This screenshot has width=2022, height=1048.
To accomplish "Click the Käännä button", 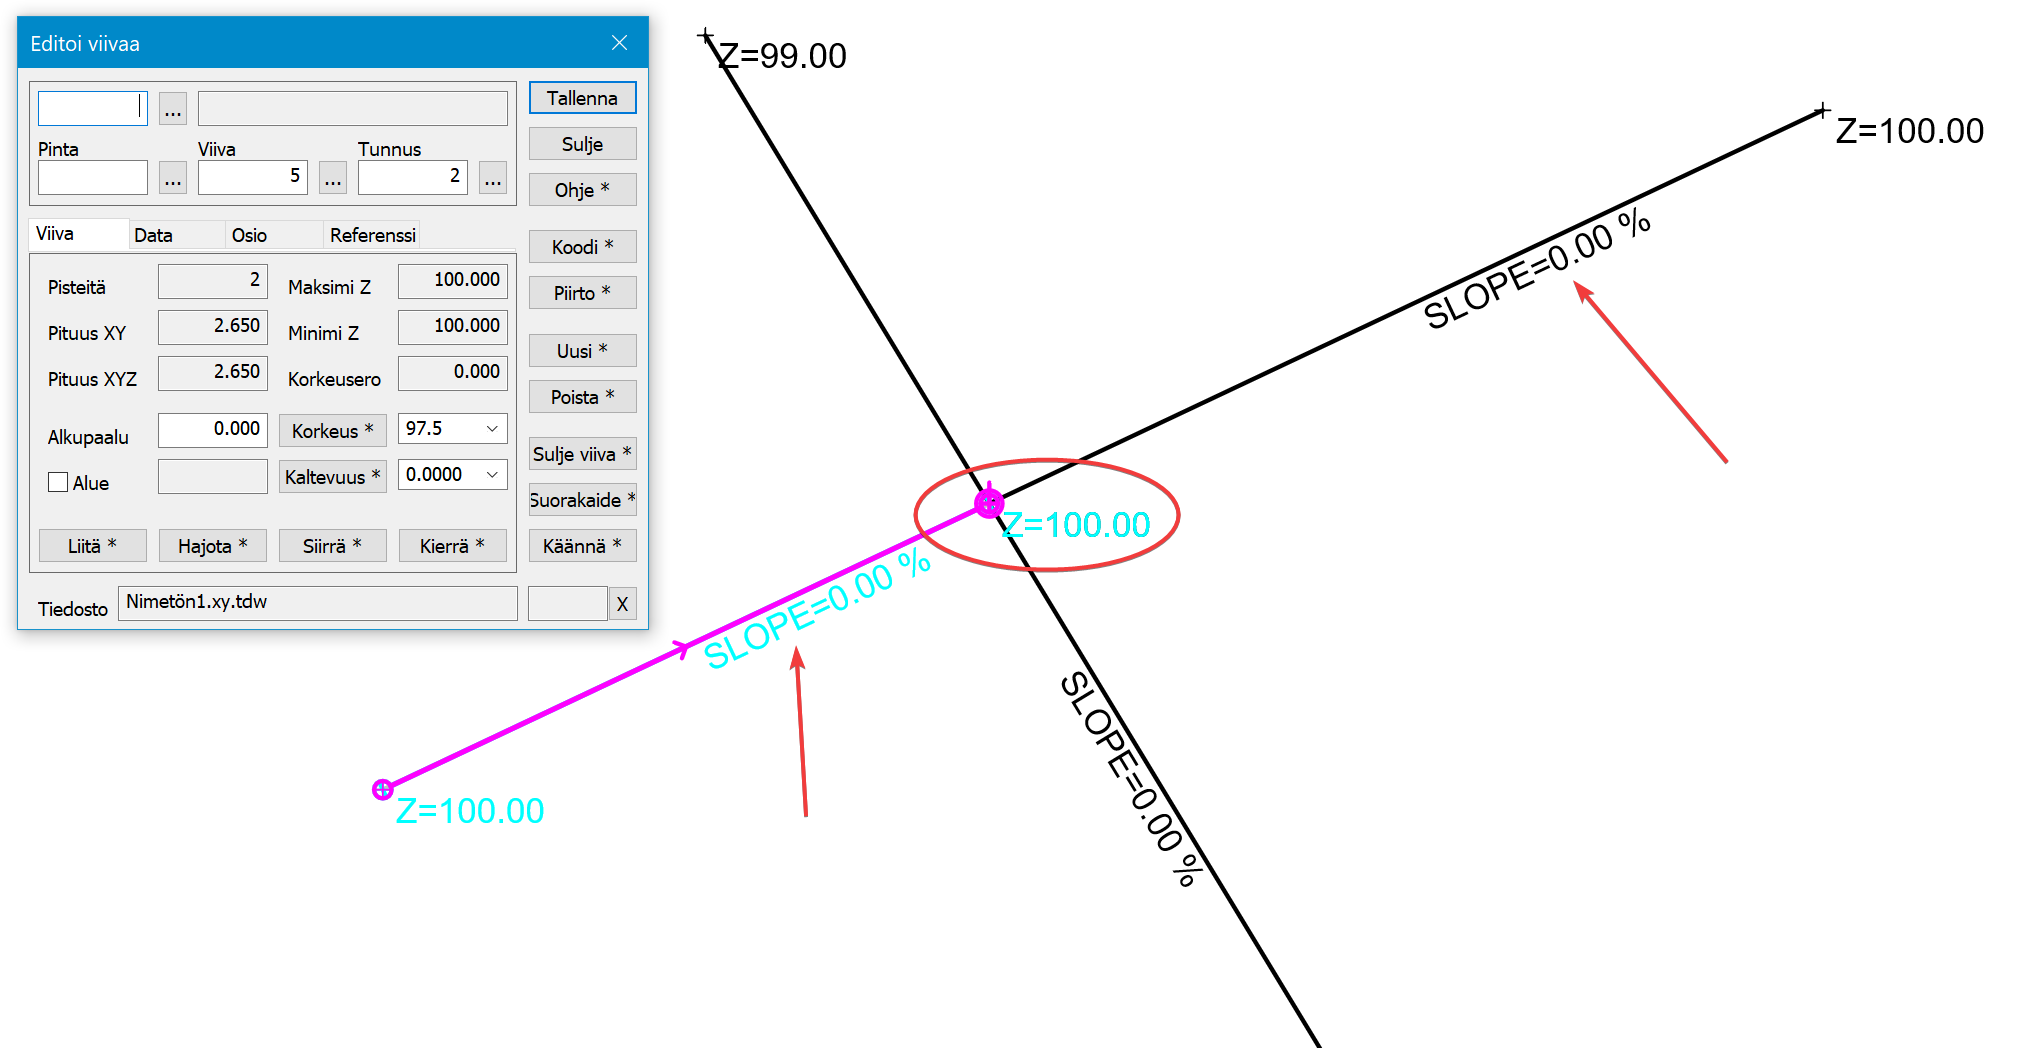I will tap(582, 546).
